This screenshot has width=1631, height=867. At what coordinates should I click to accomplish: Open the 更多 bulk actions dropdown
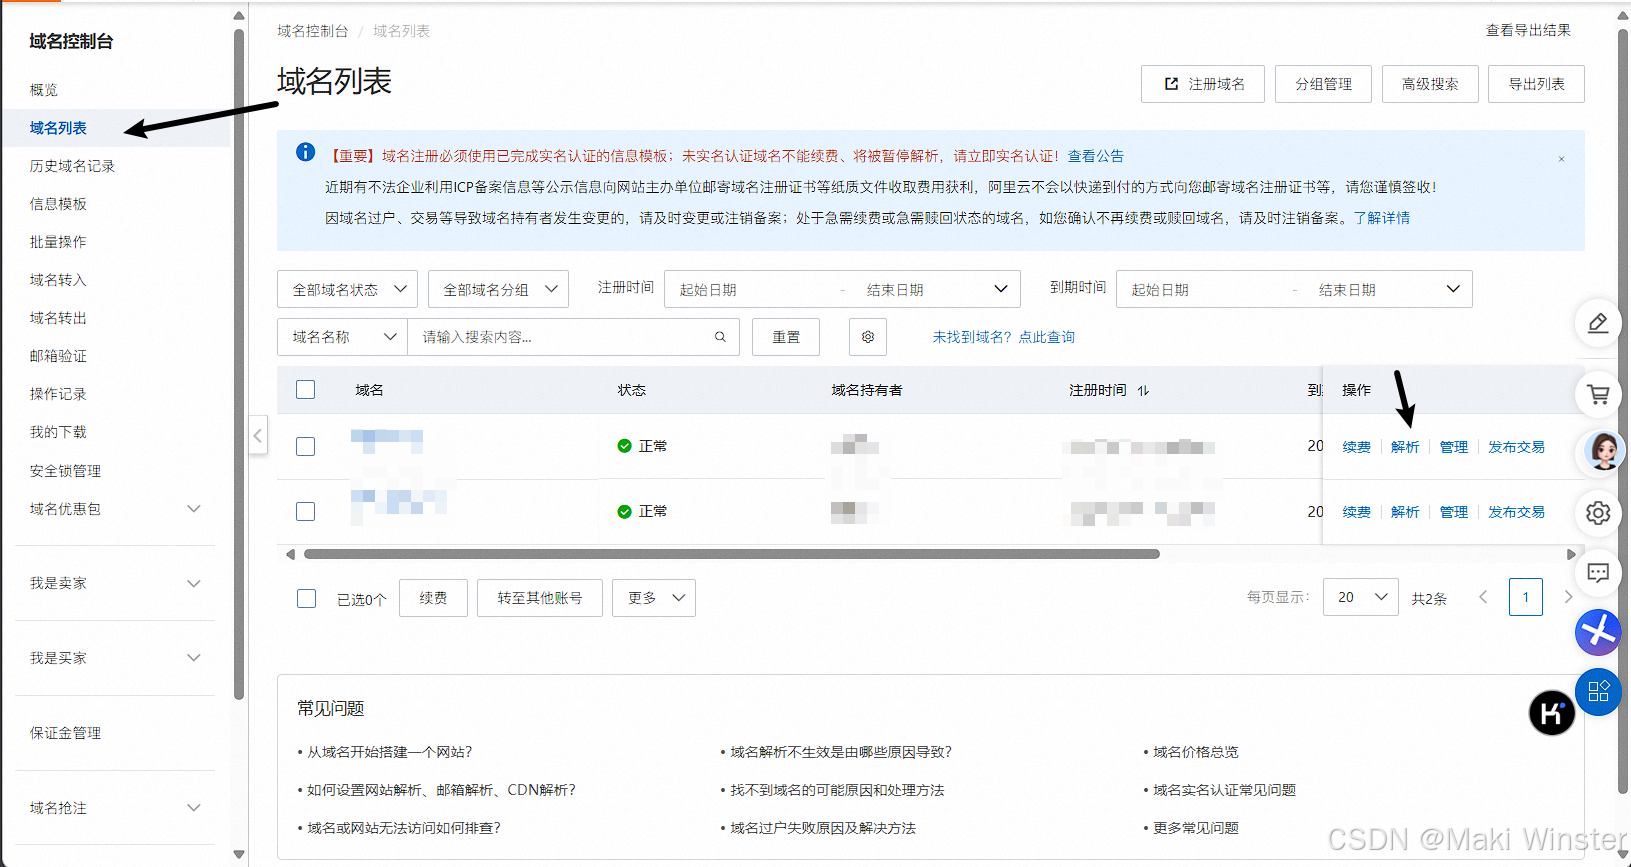654,598
